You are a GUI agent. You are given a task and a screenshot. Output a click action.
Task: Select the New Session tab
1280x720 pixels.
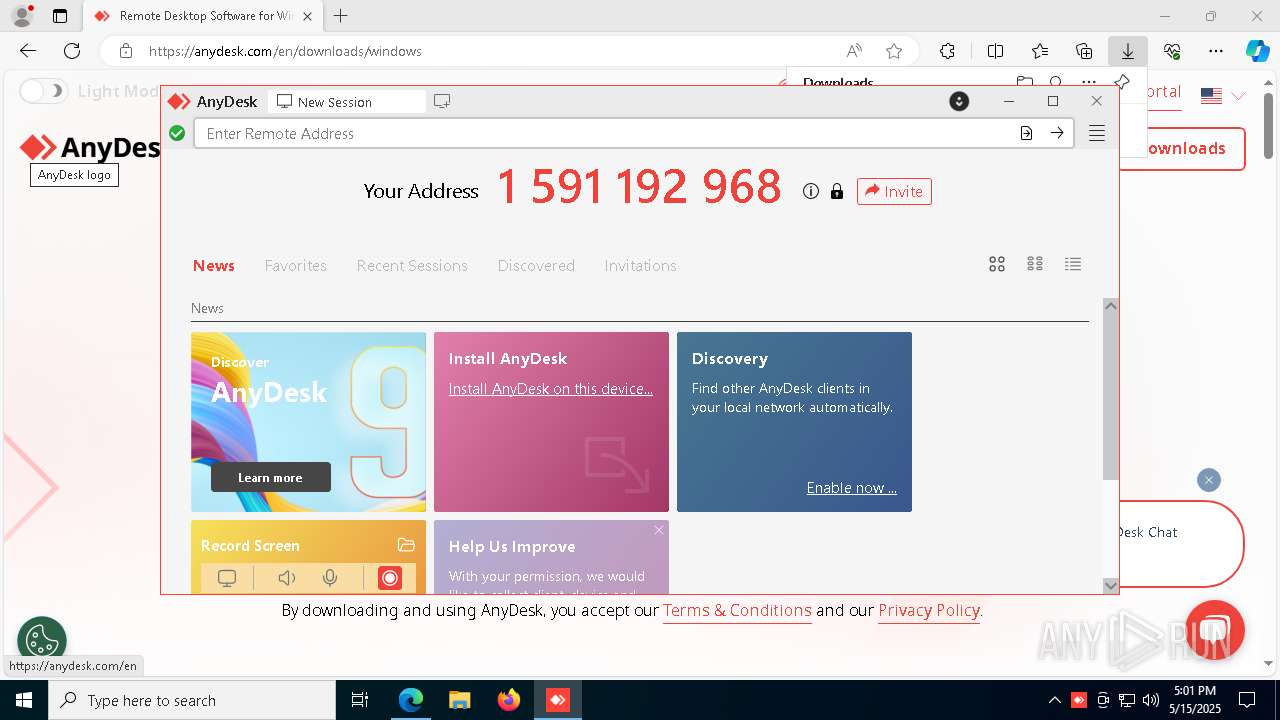point(346,101)
